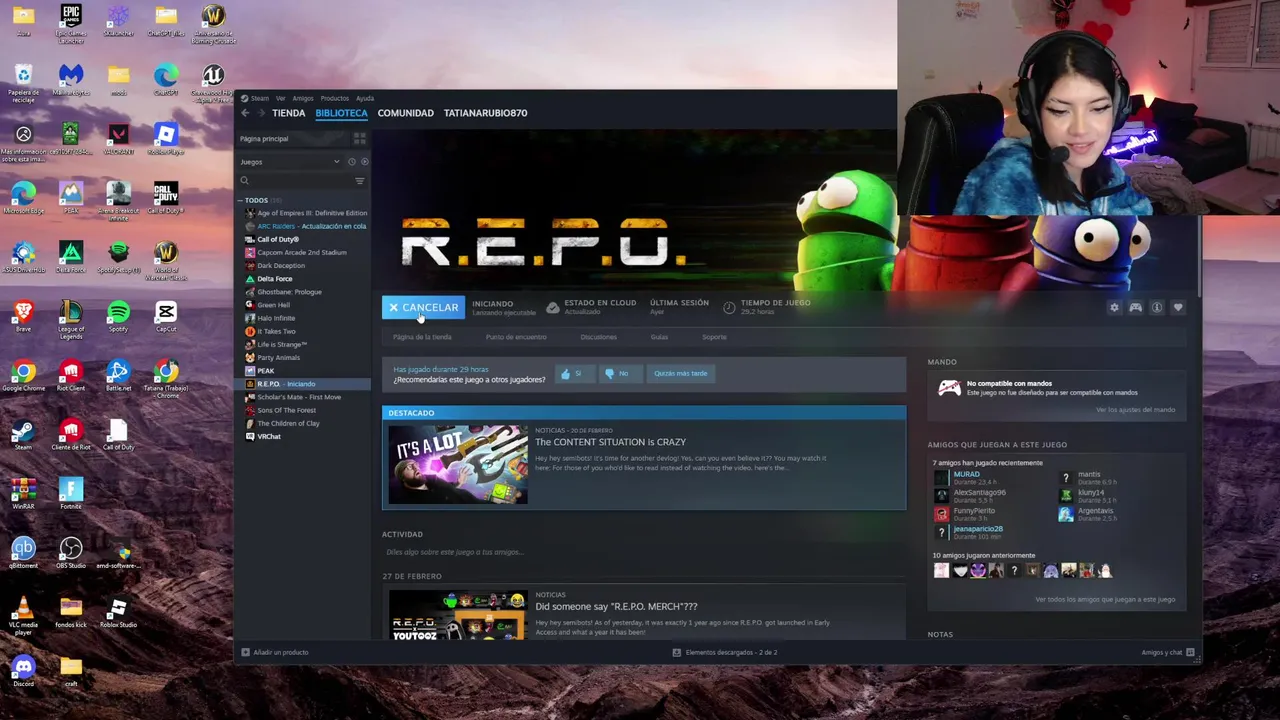1280x720 pixels.
Task: Open Spotify desktop shortcut
Action: click(x=118, y=317)
